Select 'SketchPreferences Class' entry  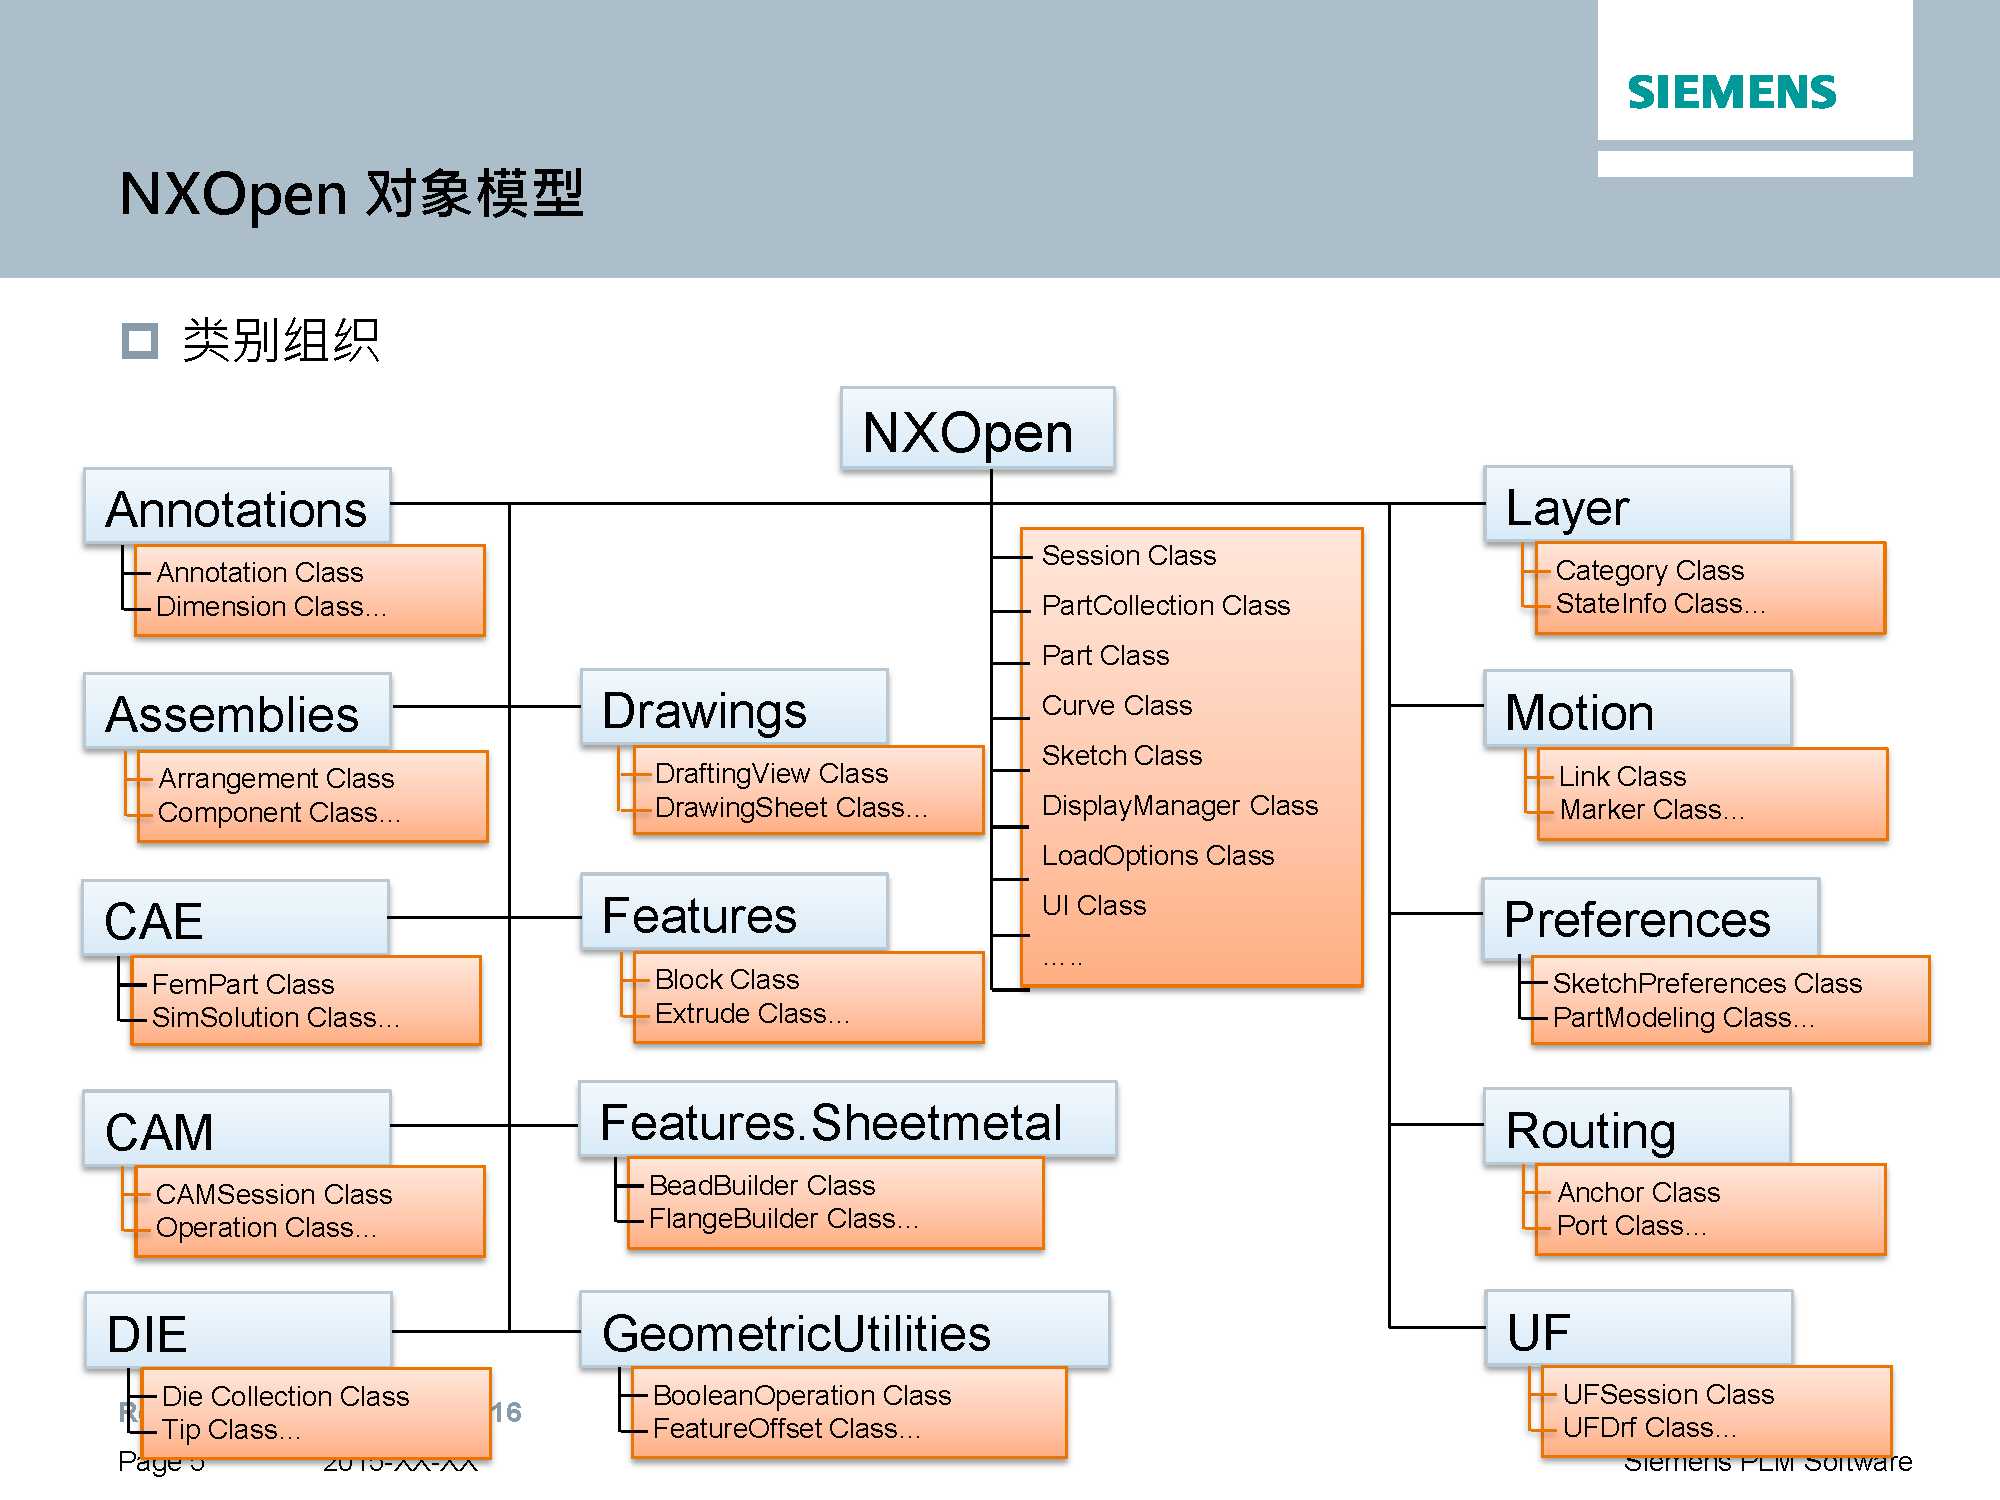tap(1707, 983)
